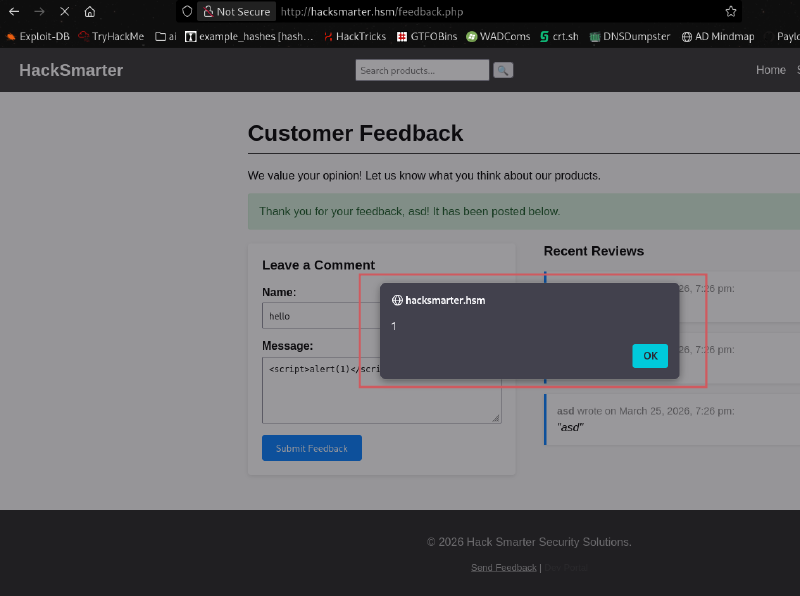Stop page loading with the X icon
Screen dimensions: 800x596
[x=64, y=11]
